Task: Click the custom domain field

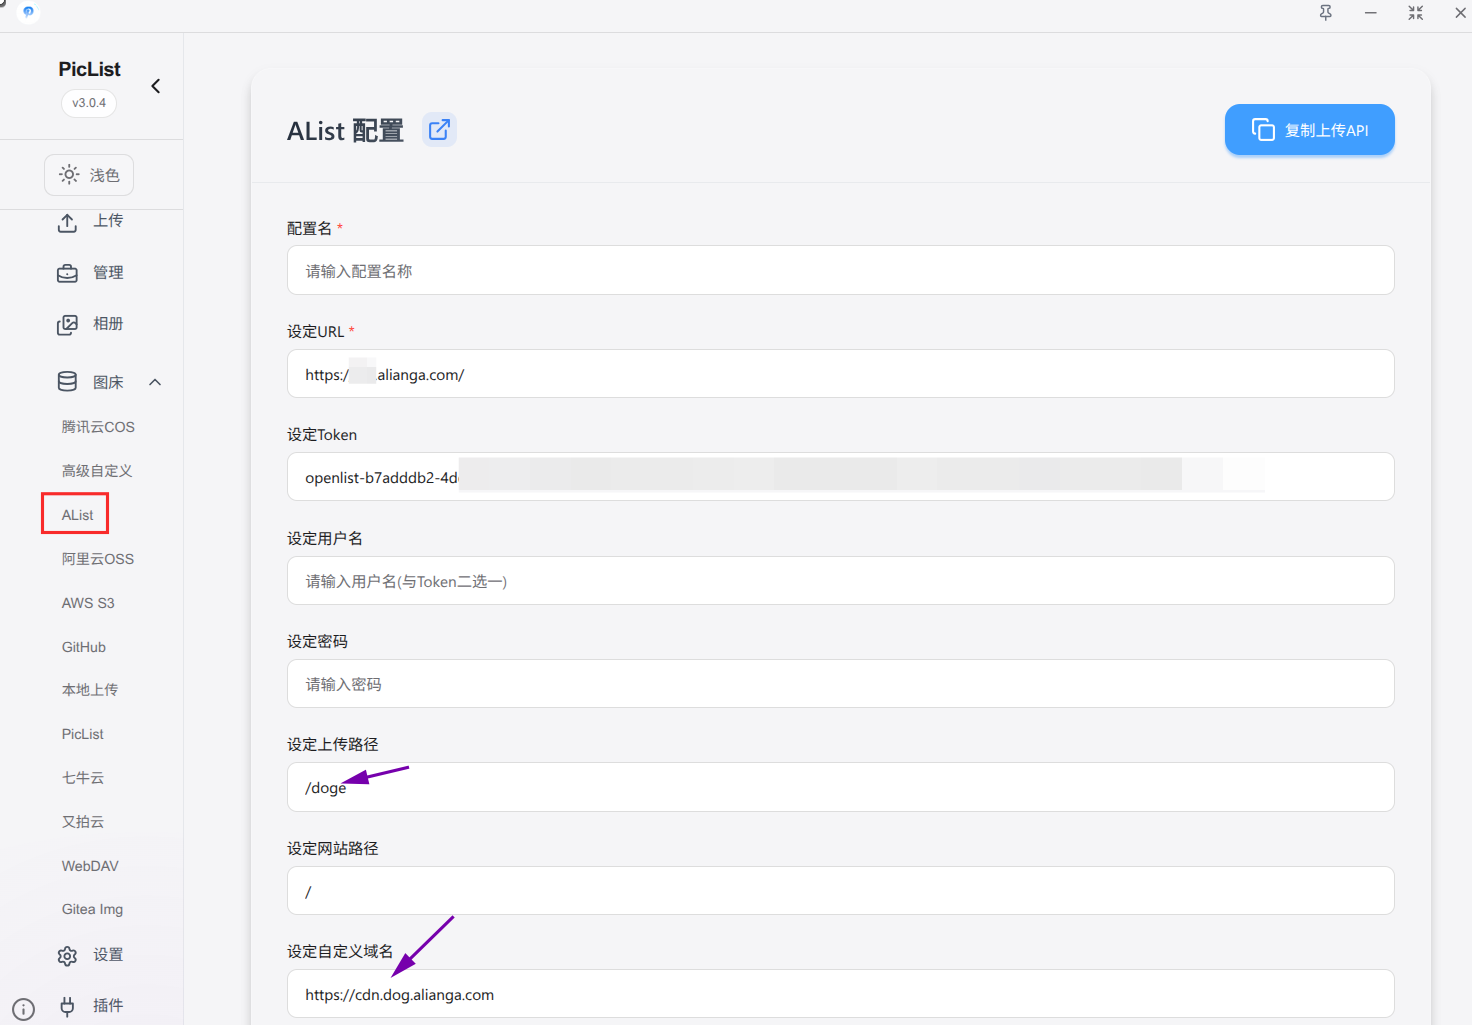Action: click(840, 994)
